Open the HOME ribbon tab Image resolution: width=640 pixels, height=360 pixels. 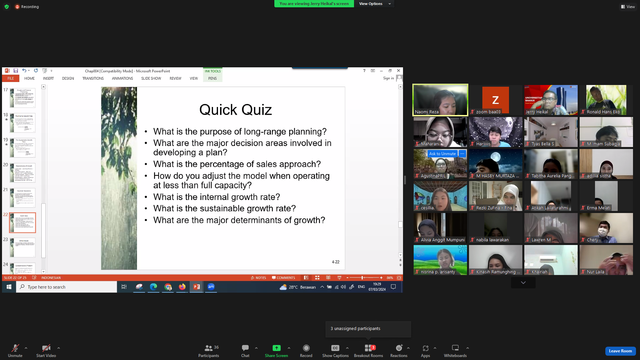(29, 78)
